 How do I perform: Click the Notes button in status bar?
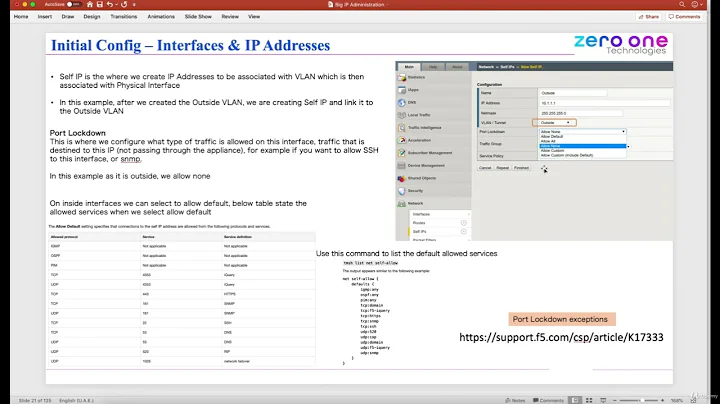(515, 400)
